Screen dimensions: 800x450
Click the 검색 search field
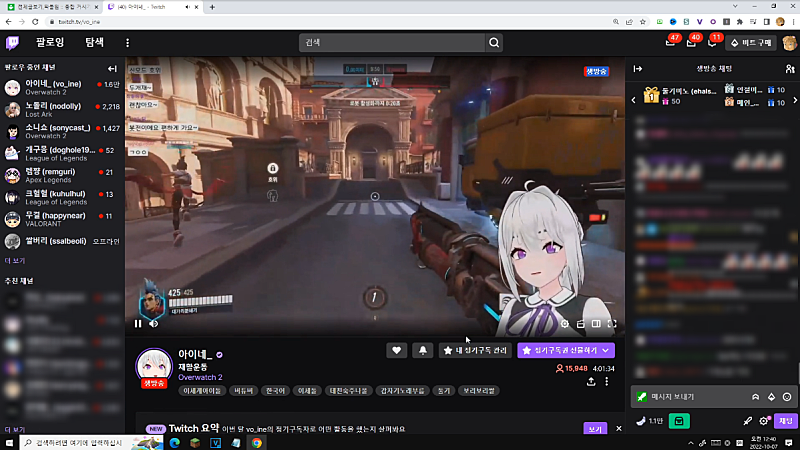point(392,43)
